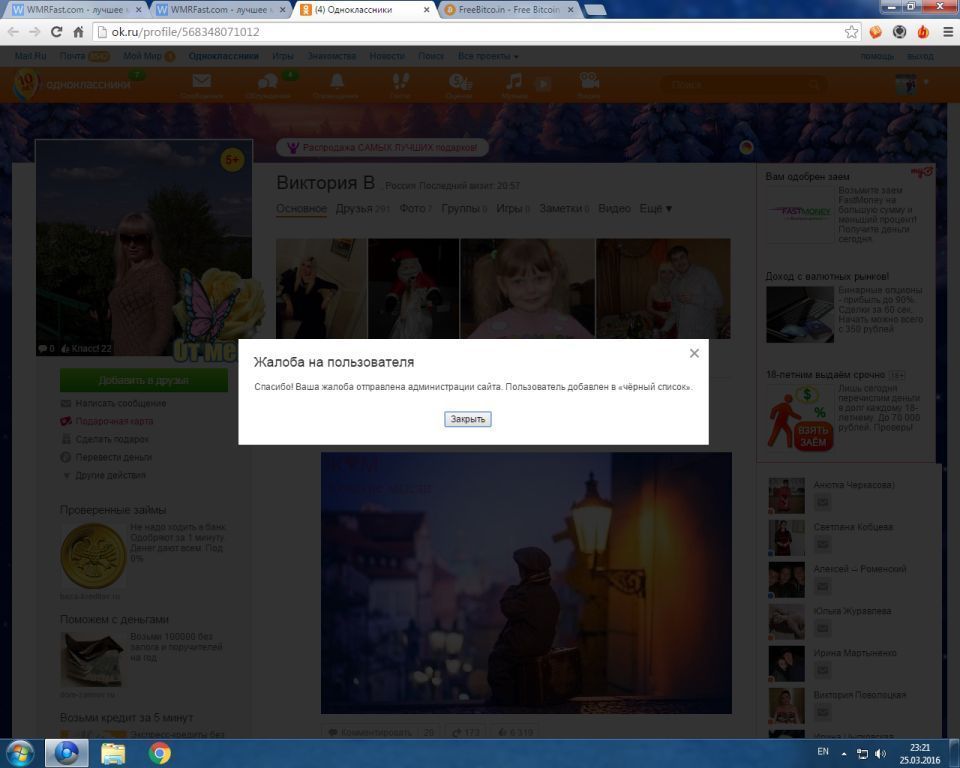Click the site search field
The image size is (960, 768).
point(743,85)
